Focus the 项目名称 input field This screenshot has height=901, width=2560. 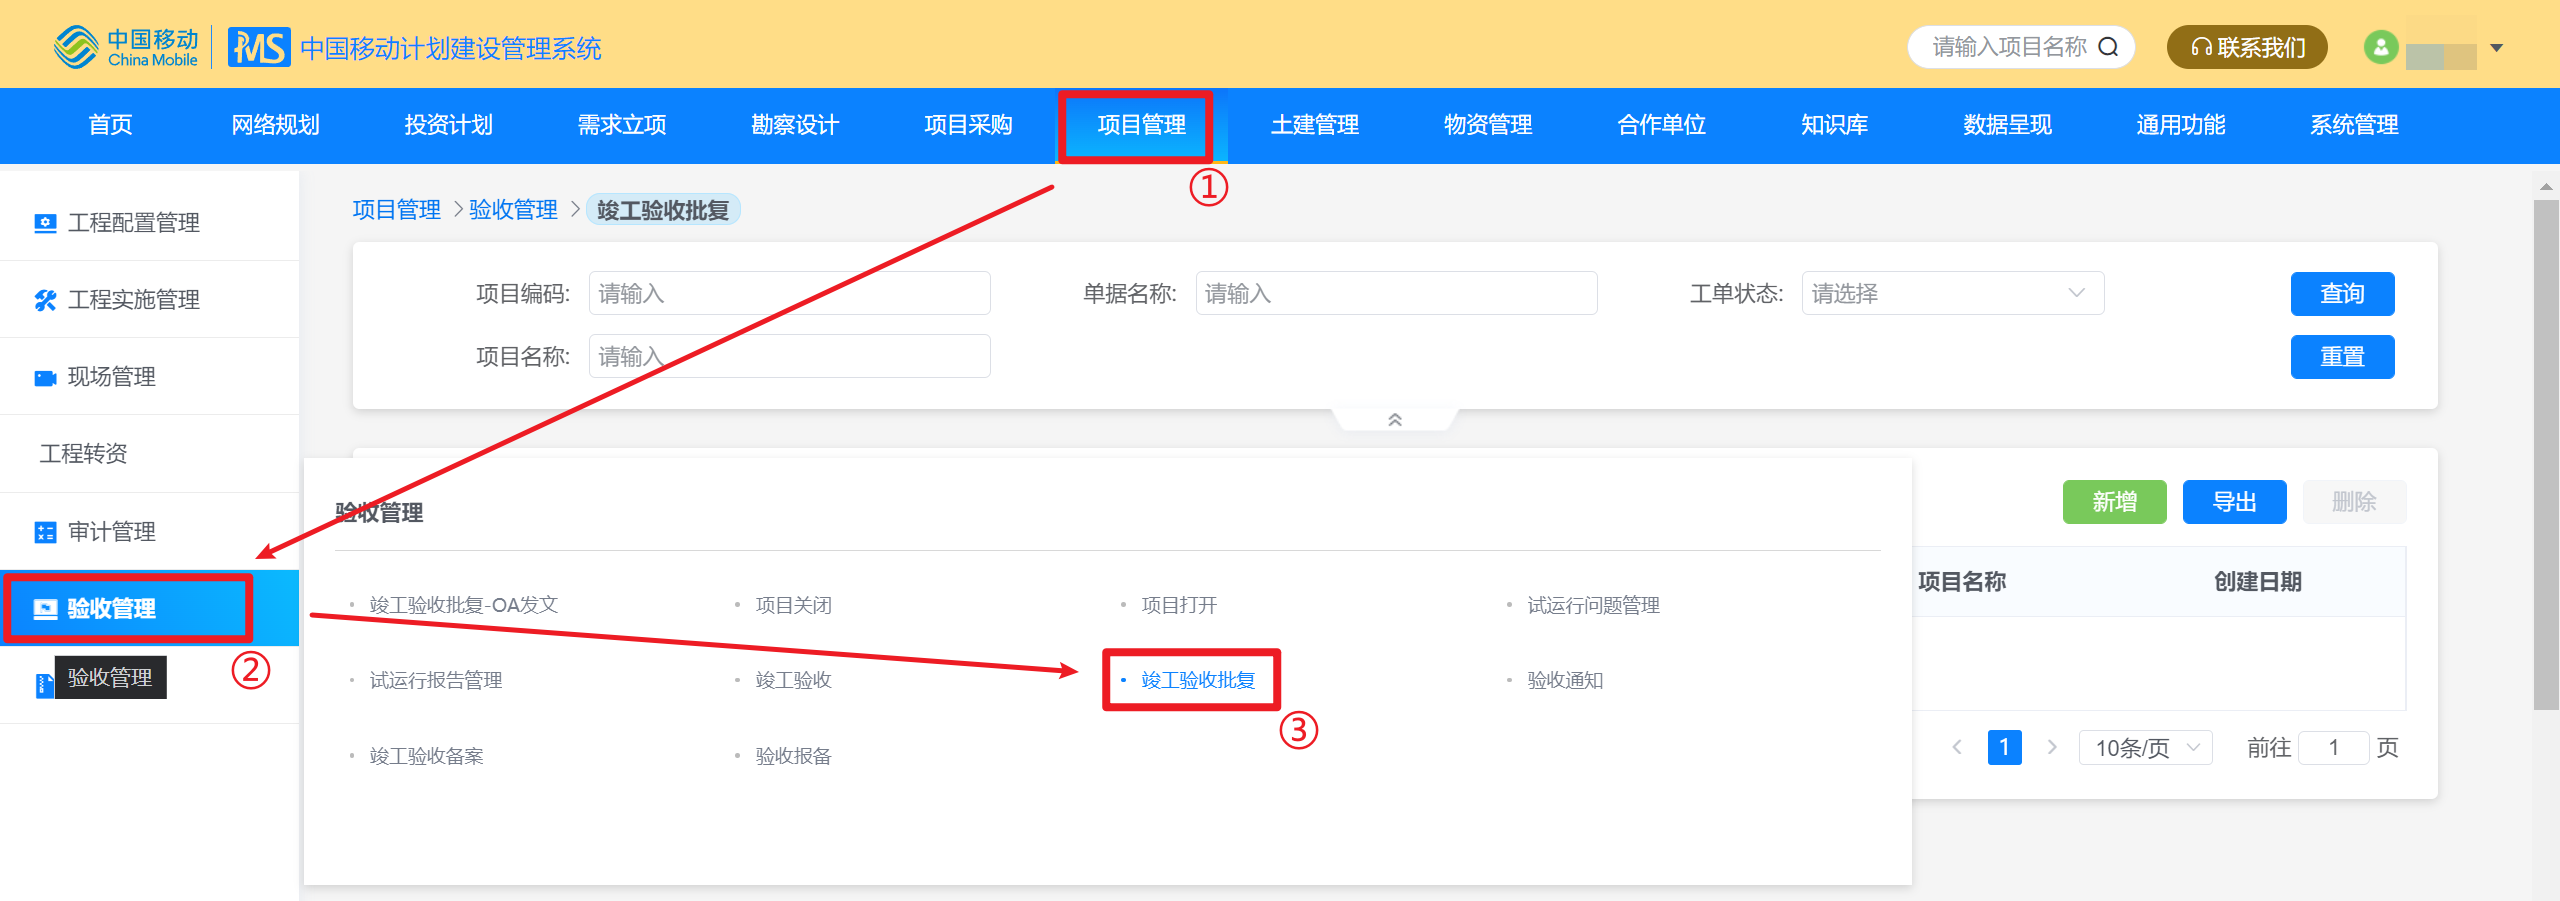pyautogui.click(x=789, y=356)
